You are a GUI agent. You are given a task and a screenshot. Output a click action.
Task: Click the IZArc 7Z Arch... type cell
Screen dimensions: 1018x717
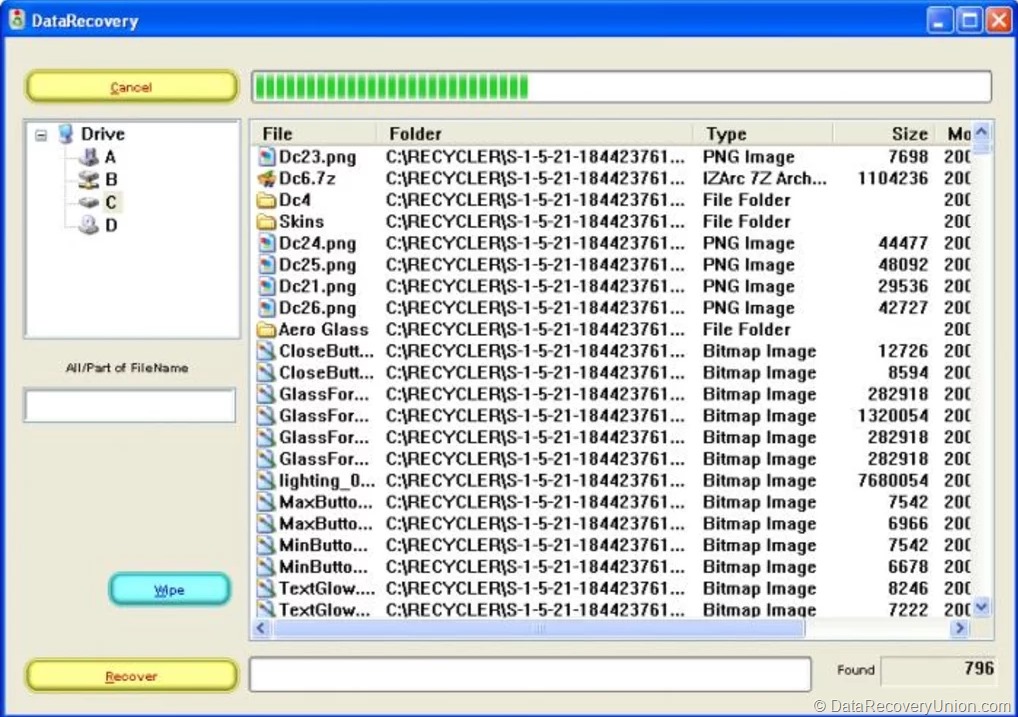point(764,178)
